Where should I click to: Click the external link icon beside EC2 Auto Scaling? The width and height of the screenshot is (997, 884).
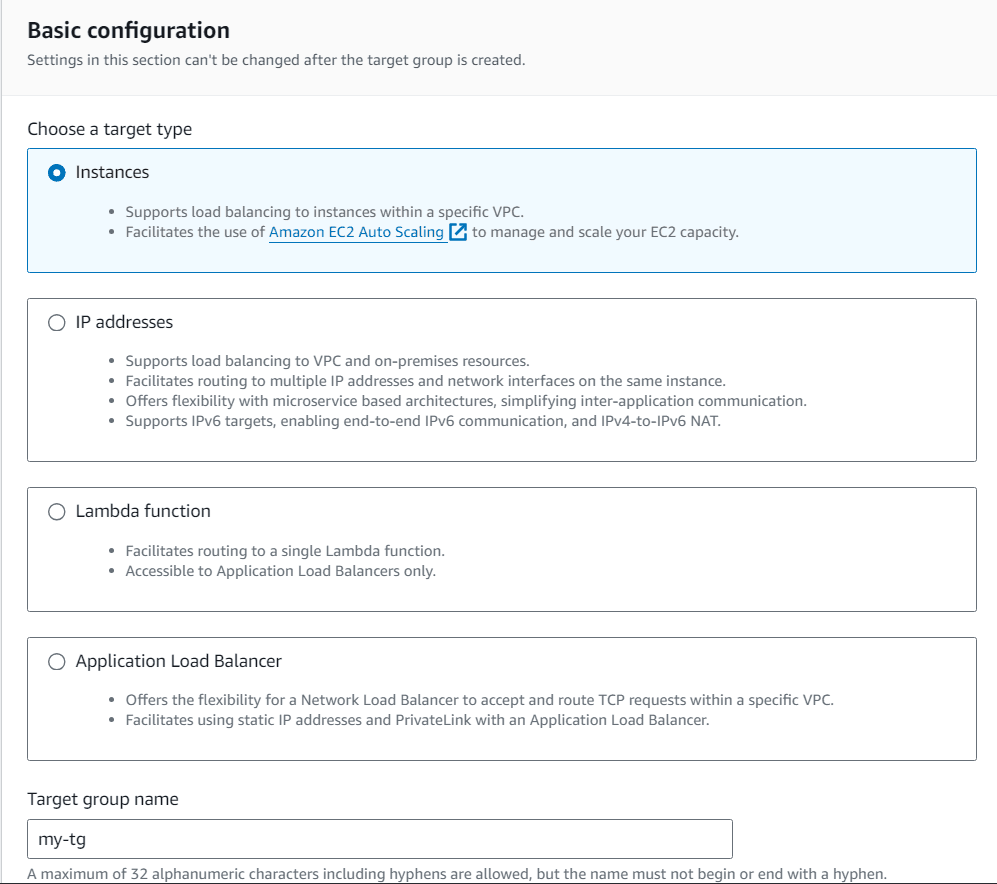point(458,233)
